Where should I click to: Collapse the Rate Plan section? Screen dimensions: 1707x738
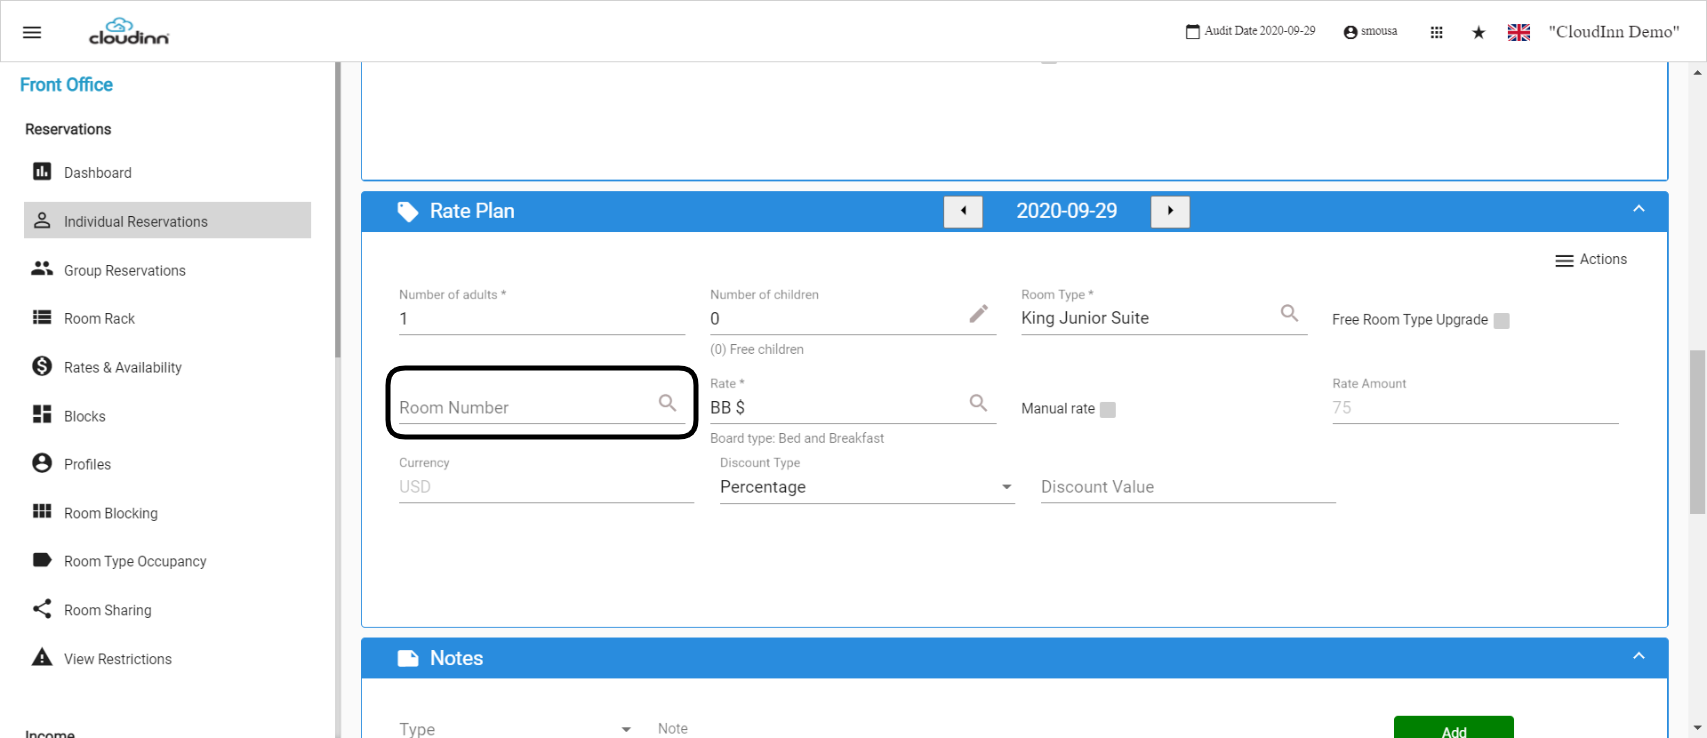[1639, 209]
